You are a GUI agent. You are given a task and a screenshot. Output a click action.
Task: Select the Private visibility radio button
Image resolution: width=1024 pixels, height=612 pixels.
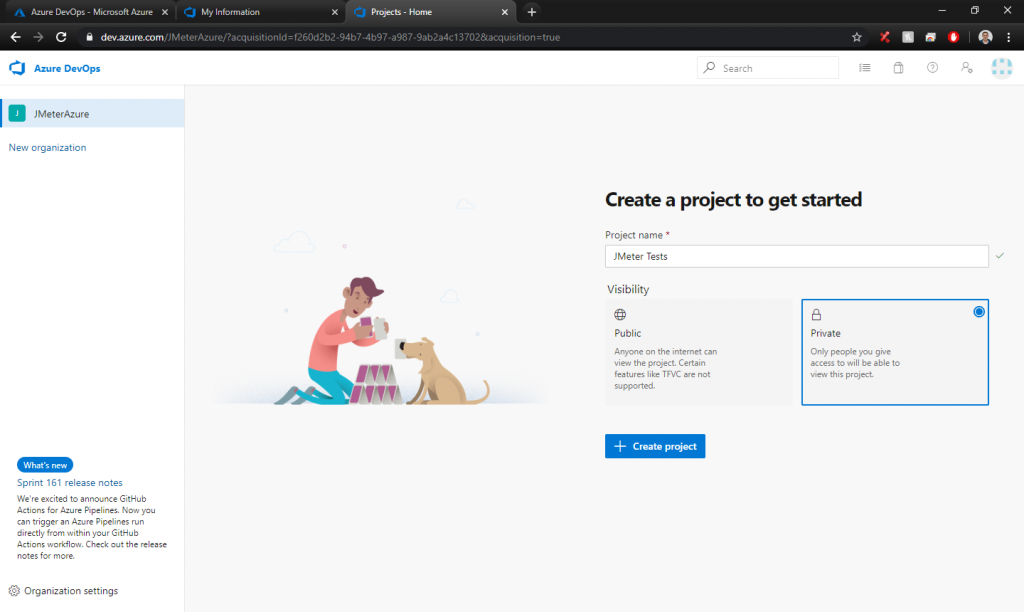click(x=978, y=312)
